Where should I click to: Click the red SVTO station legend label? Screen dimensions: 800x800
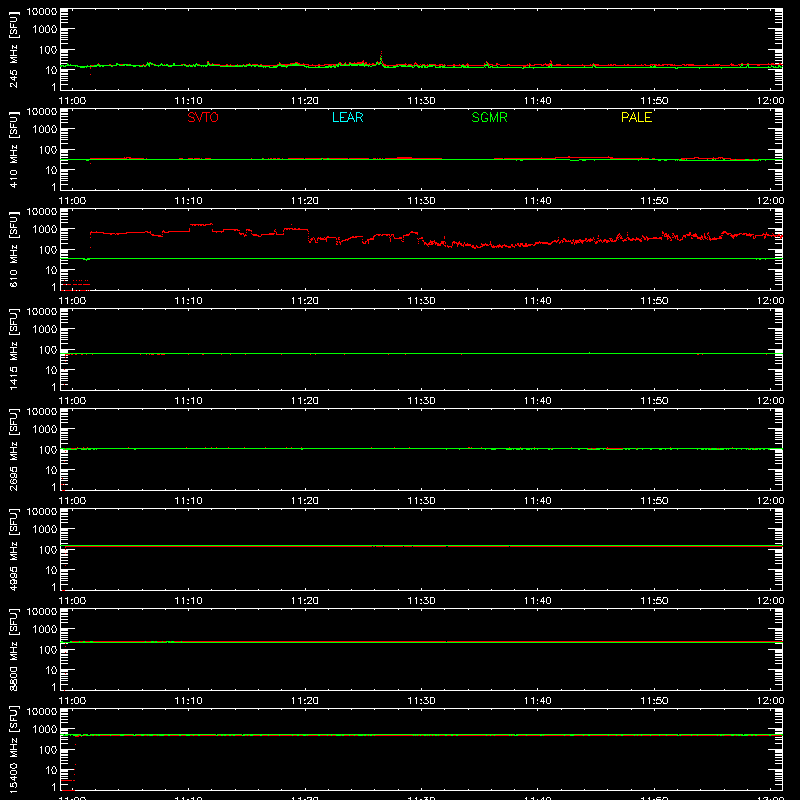point(203,117)
